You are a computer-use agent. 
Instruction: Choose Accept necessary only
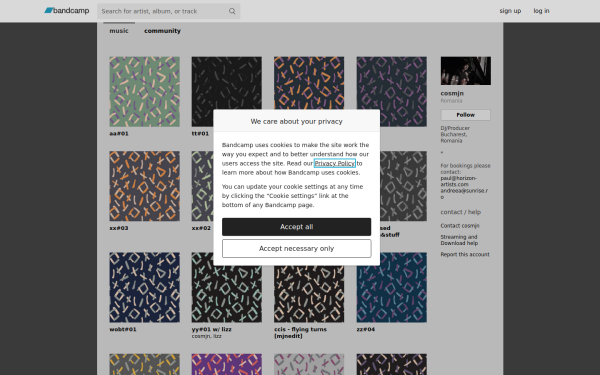pos(297,249)
